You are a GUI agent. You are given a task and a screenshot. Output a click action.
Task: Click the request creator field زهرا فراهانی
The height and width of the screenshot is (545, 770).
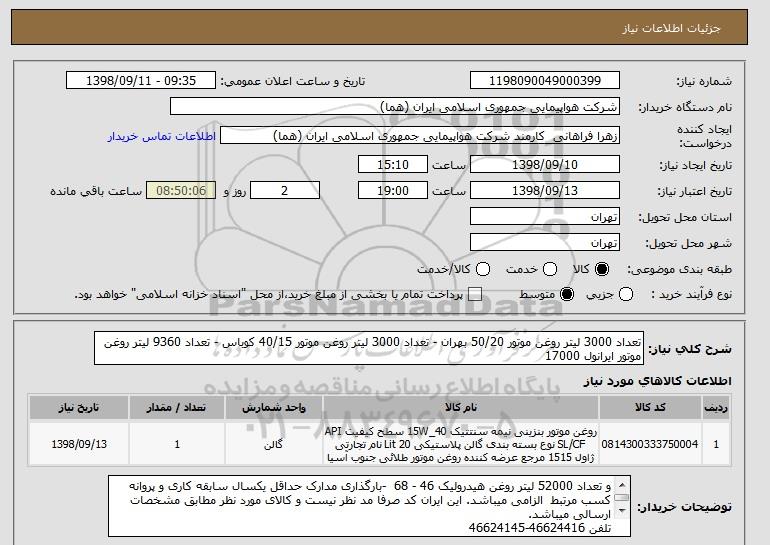[420, 136]
